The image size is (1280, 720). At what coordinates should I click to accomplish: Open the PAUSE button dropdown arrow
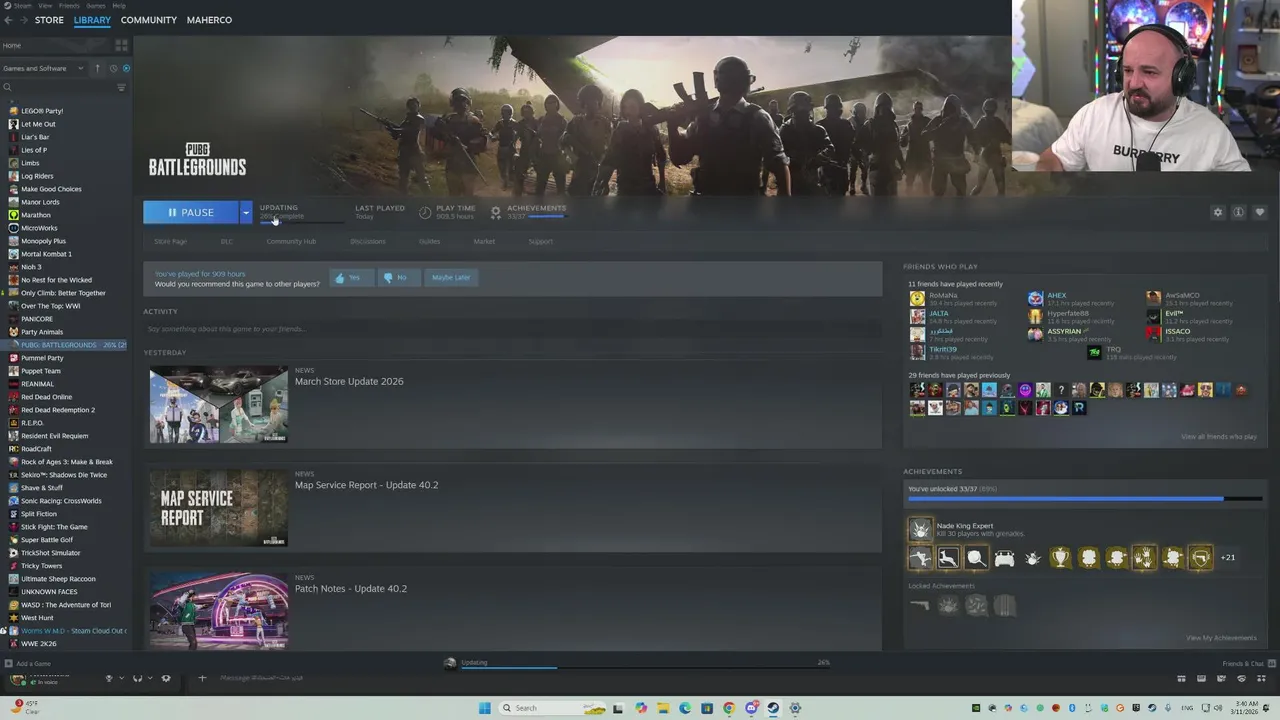tap(245, 212)
